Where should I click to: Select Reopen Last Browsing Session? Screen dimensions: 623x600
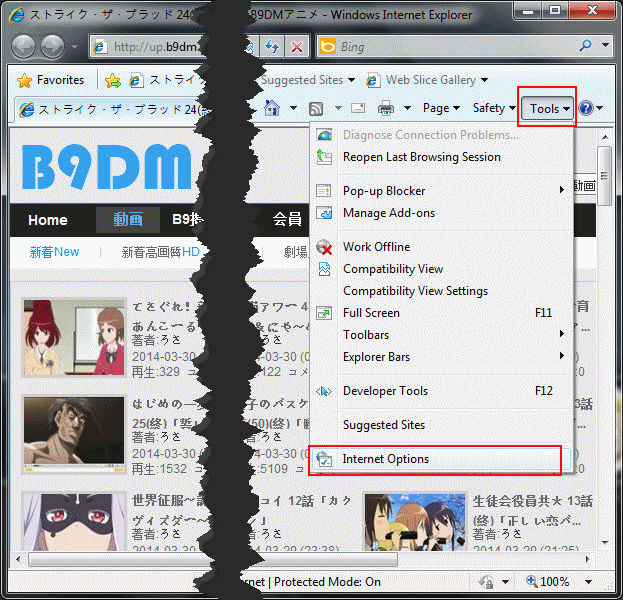point(441,157)
